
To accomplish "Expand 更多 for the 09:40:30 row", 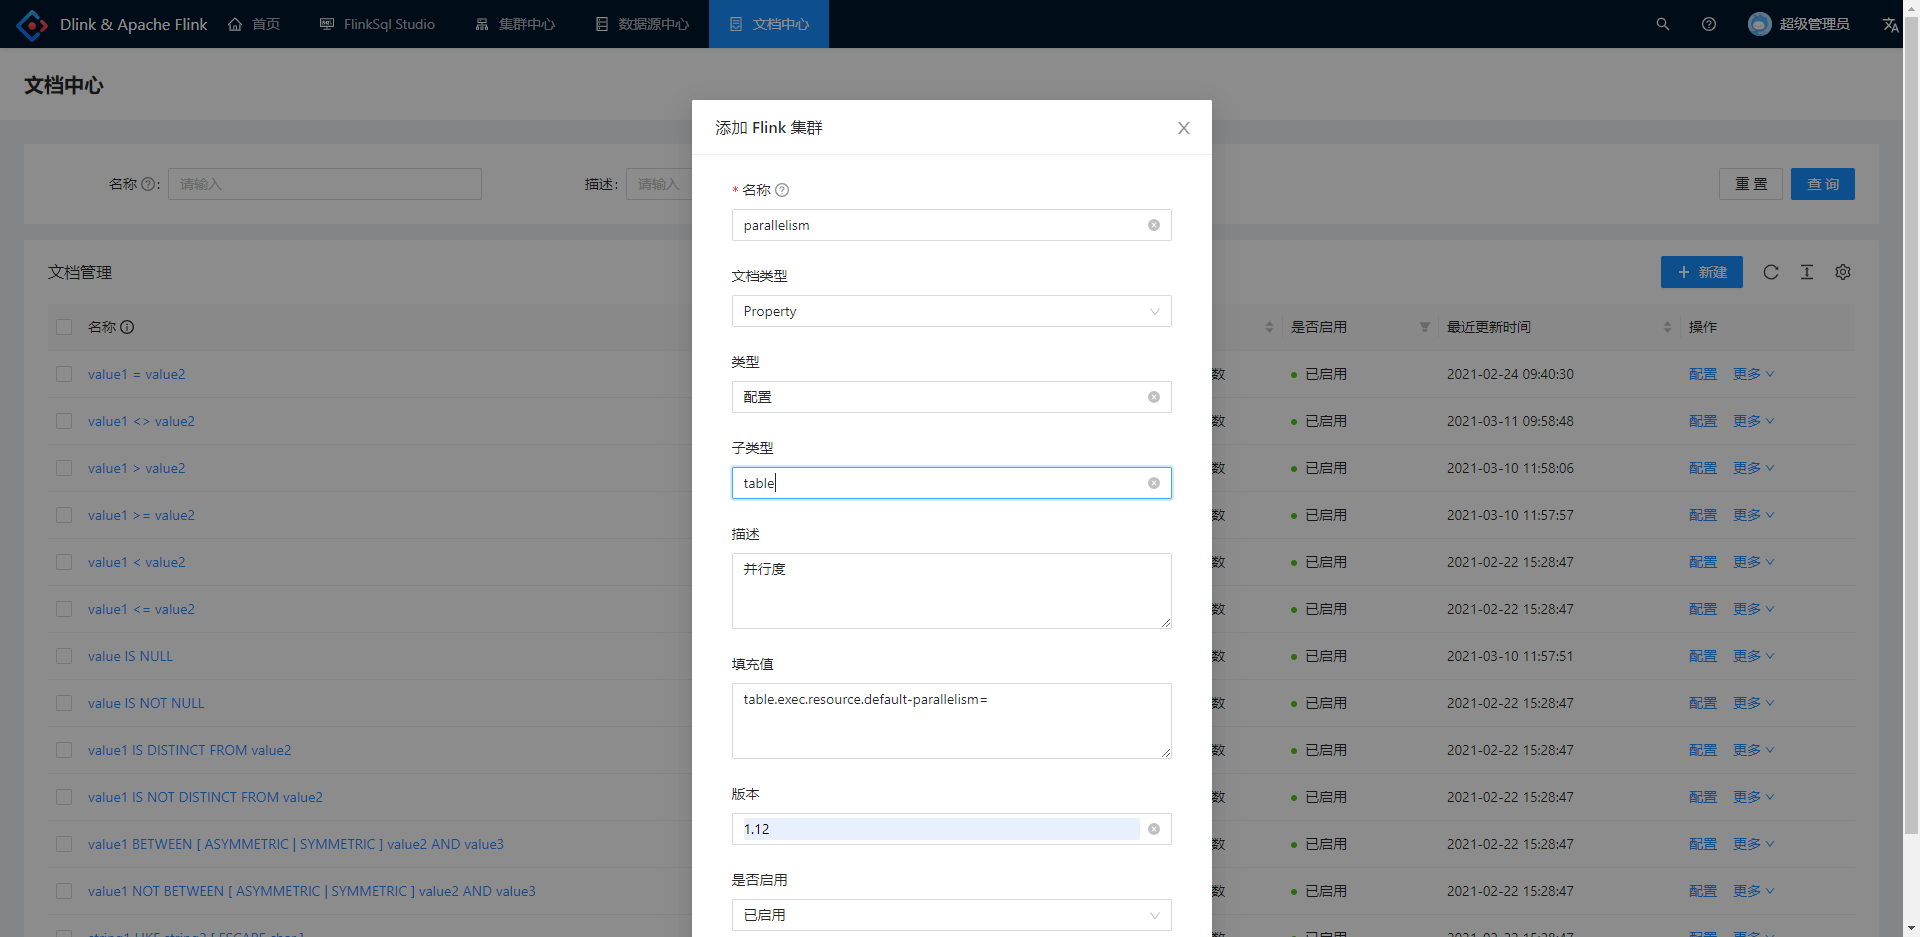I will click(x=1753, y=374).
